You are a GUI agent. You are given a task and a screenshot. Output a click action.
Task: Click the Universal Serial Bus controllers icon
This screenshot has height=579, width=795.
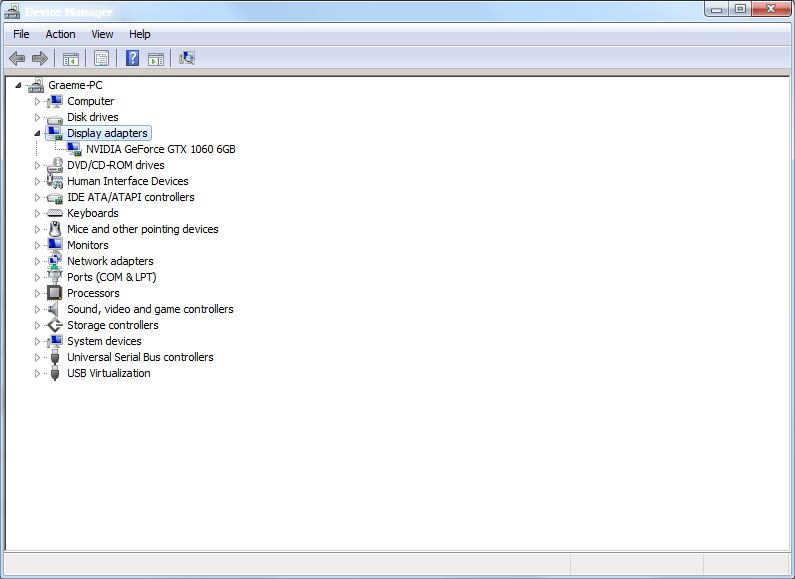click(55, 357)
